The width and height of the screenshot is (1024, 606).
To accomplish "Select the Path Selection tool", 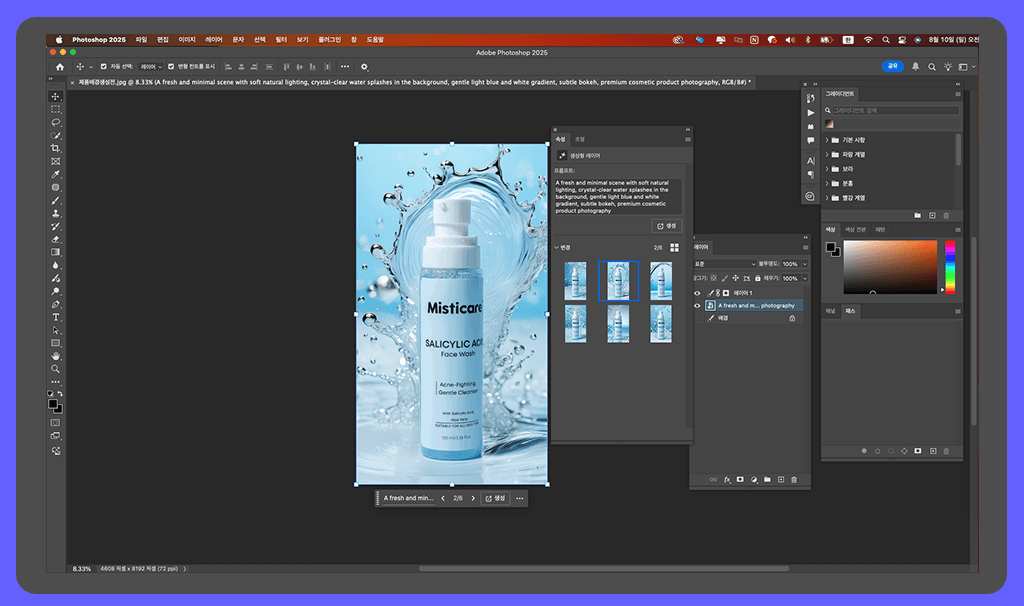I will (56, 330).
